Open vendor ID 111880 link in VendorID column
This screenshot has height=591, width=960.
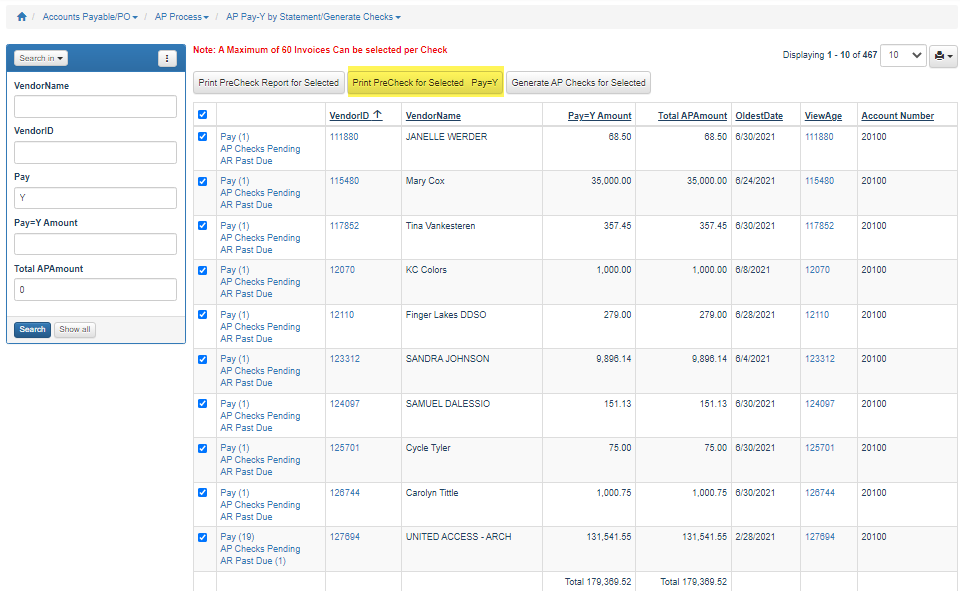[344, 137]
